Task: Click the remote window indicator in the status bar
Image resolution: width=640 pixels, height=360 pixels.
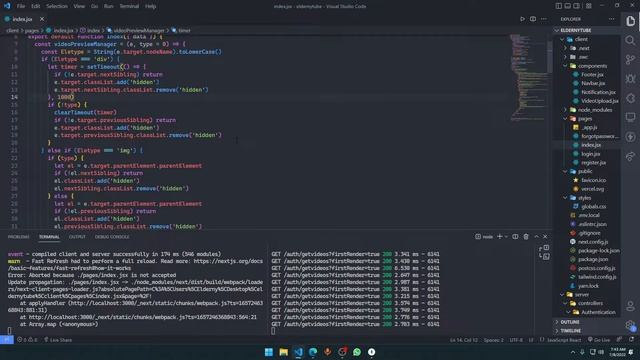Action: tap(7, 340)
